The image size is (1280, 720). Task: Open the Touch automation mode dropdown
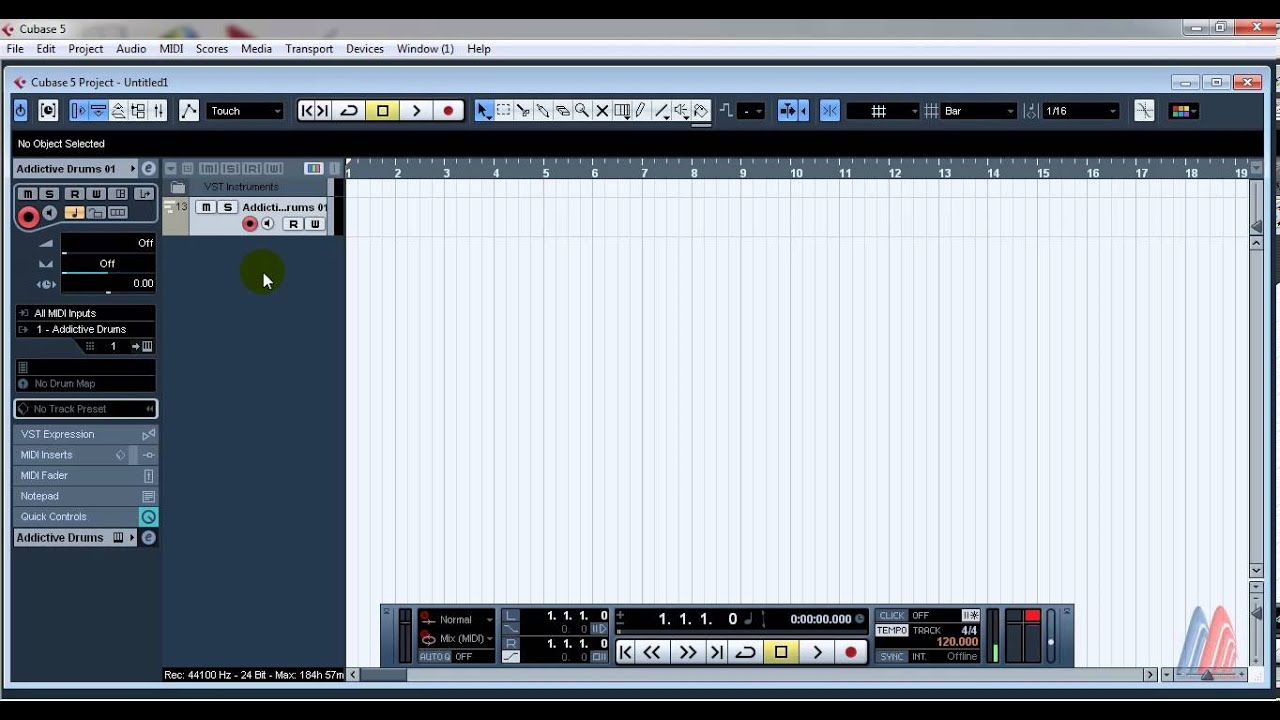point(245,111)
